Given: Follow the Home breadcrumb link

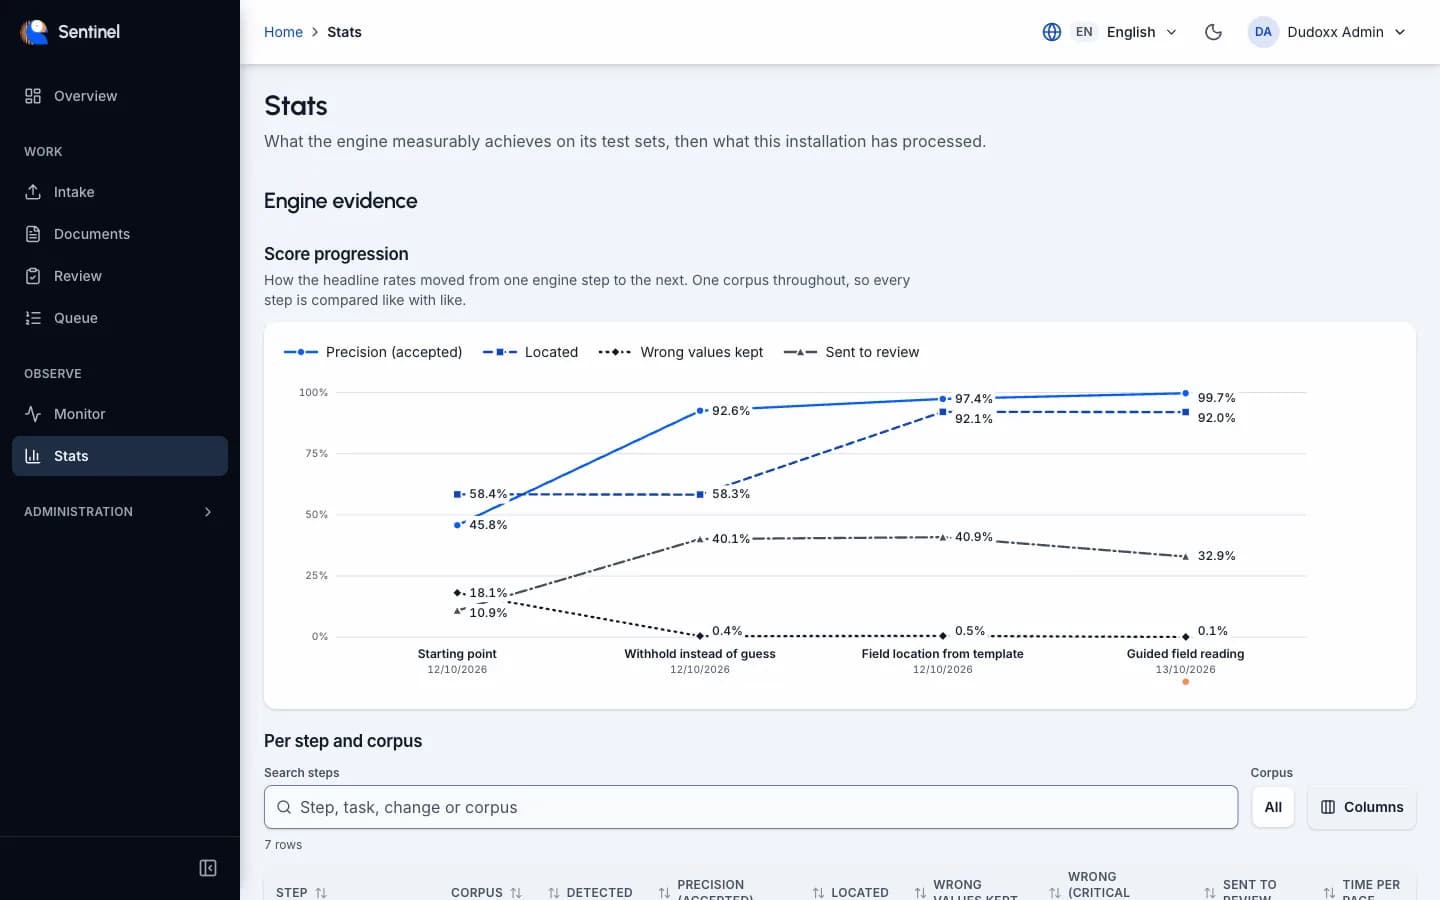Looking at the screenshot, I should coord(283,32).
